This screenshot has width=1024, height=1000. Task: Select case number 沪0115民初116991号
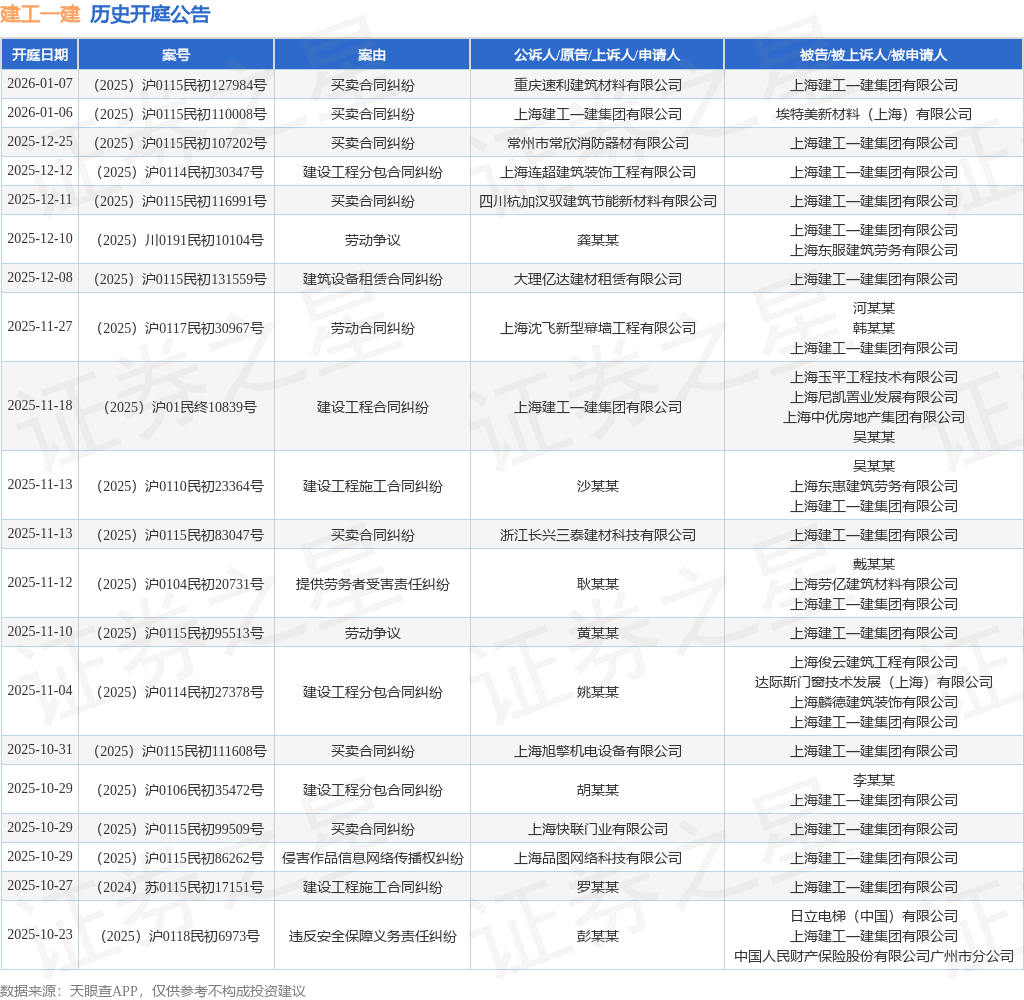click(x=180, y=201)
